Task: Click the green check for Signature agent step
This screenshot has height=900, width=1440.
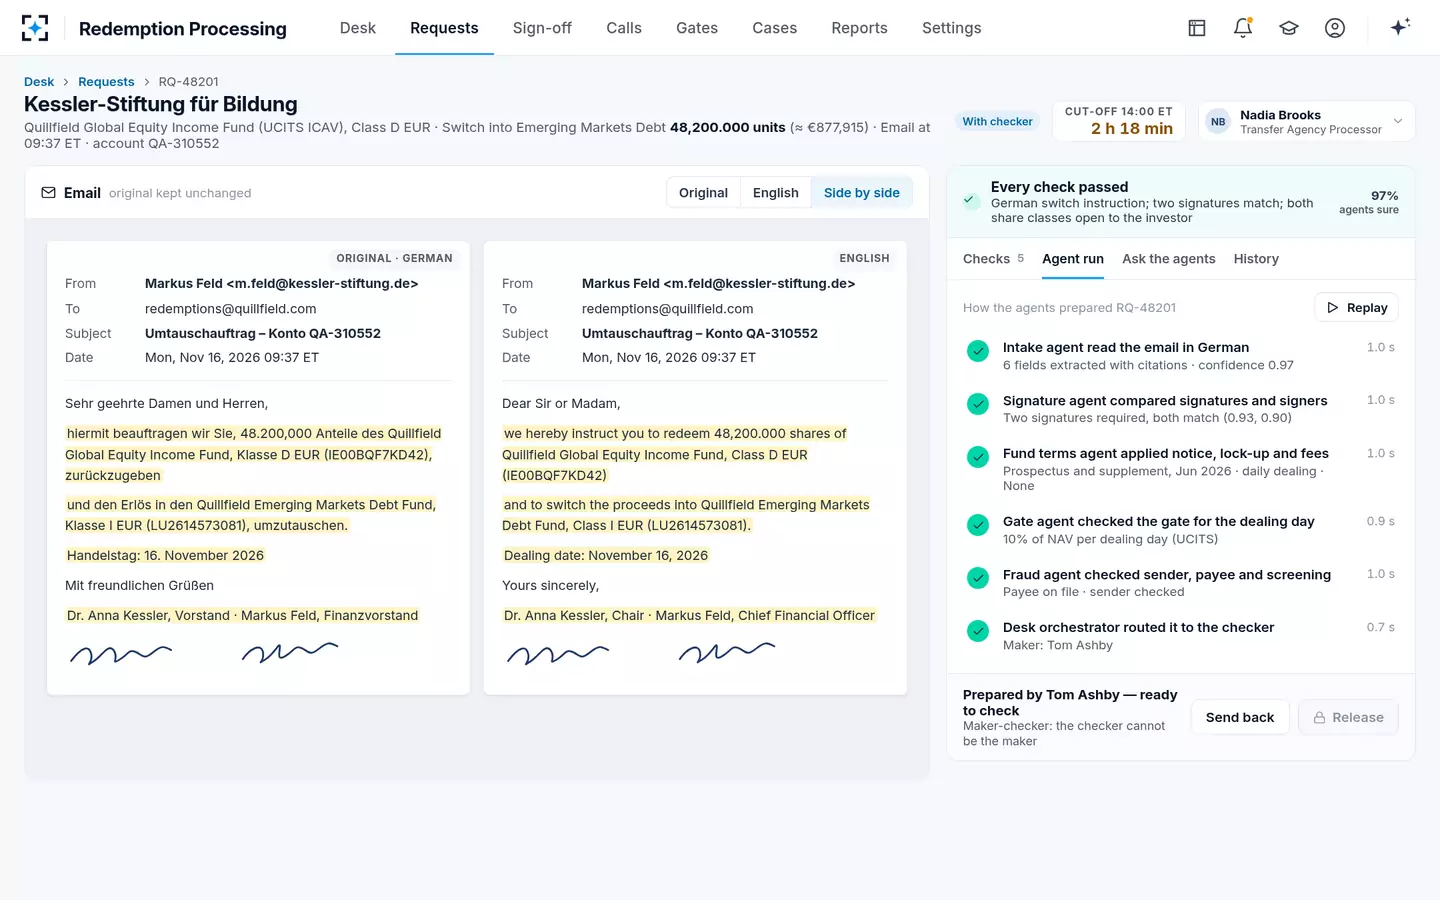Action: click(x=978, y=404)
